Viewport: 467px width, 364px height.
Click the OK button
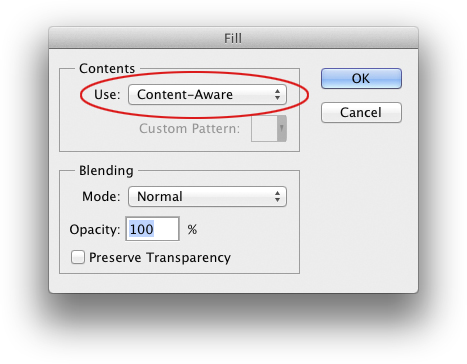pos(361,79)
